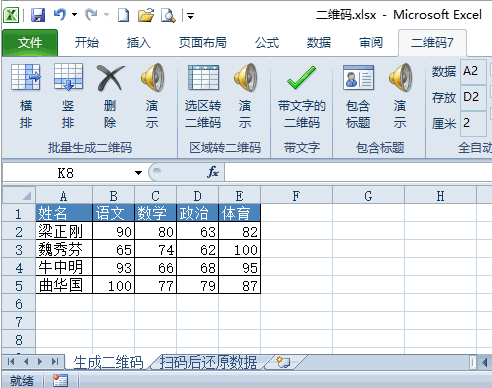Open the 文件 tab
Viewport: 492px width, 388px height.
(x=30, y=43)
